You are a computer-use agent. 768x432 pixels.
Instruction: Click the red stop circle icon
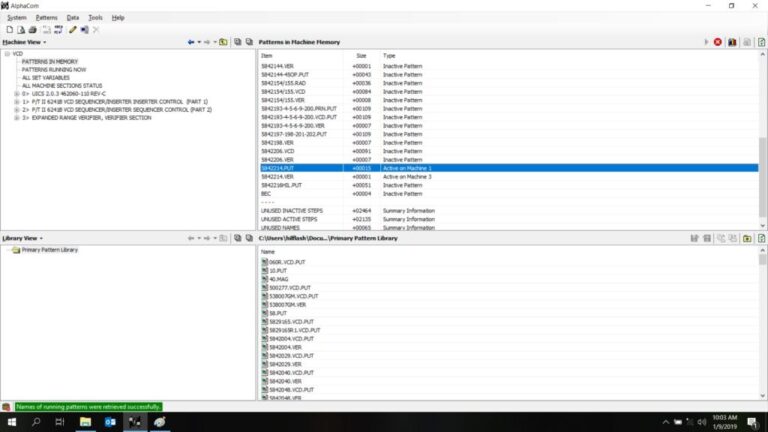coord(718,42)
